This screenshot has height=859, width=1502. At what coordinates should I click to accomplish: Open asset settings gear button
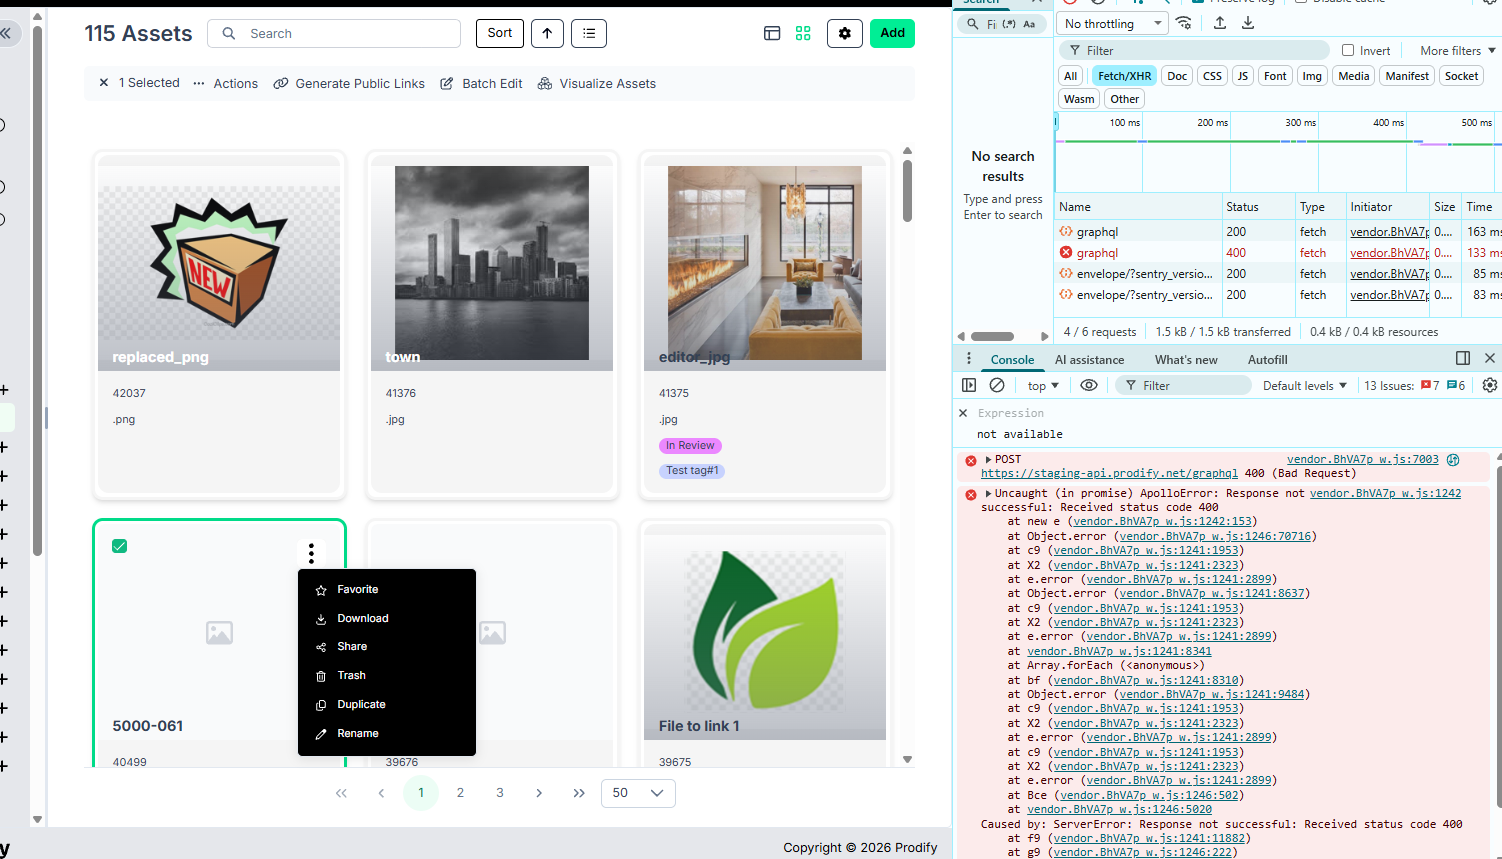[845, 33]
